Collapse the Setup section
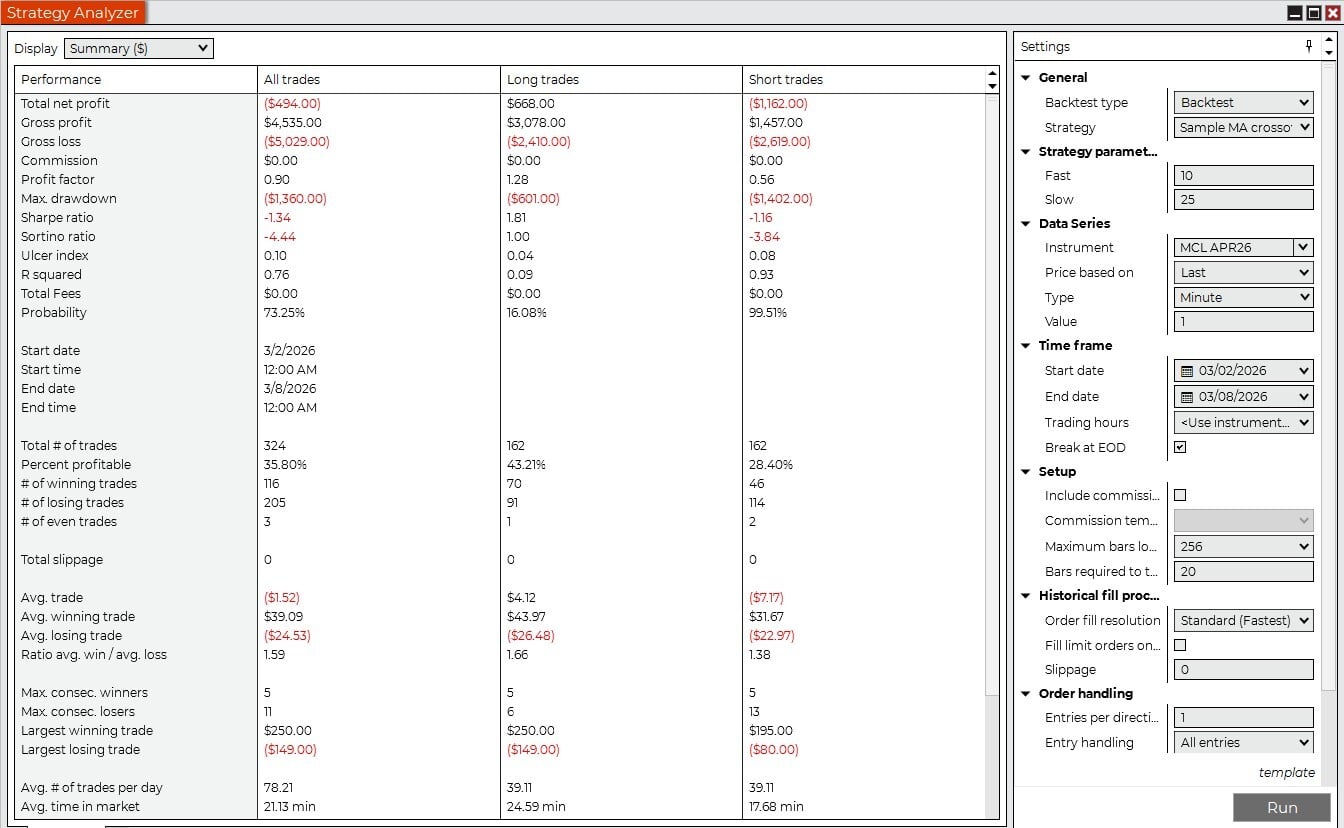 click(x=1026, y=472)
